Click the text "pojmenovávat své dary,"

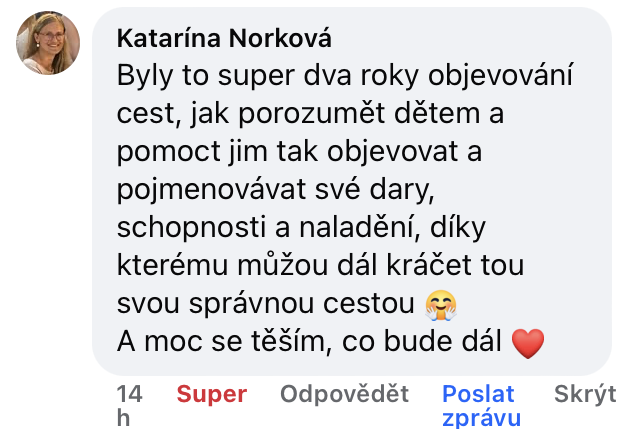click(276, 189)
